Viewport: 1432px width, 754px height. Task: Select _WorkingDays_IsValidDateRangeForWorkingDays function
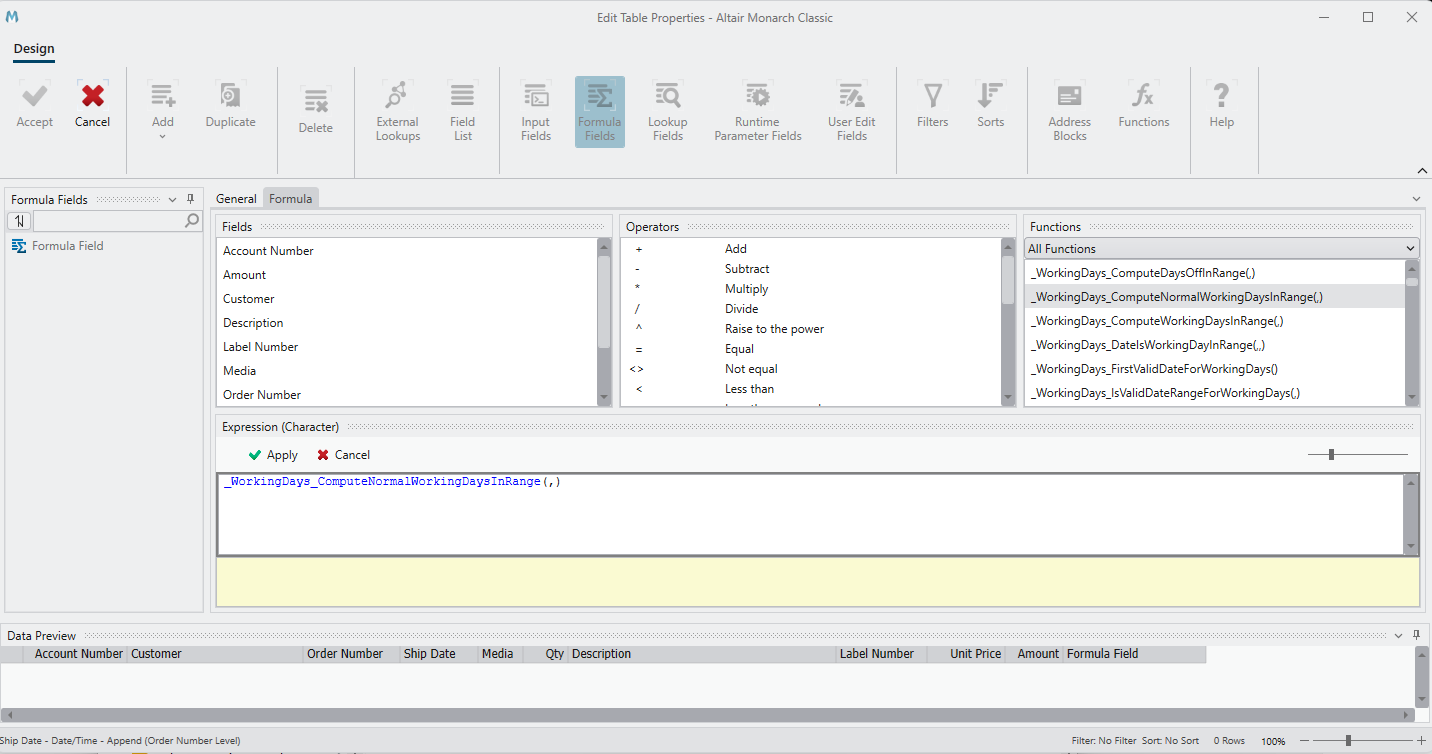pyautogui.click(x=1165, y=393)
